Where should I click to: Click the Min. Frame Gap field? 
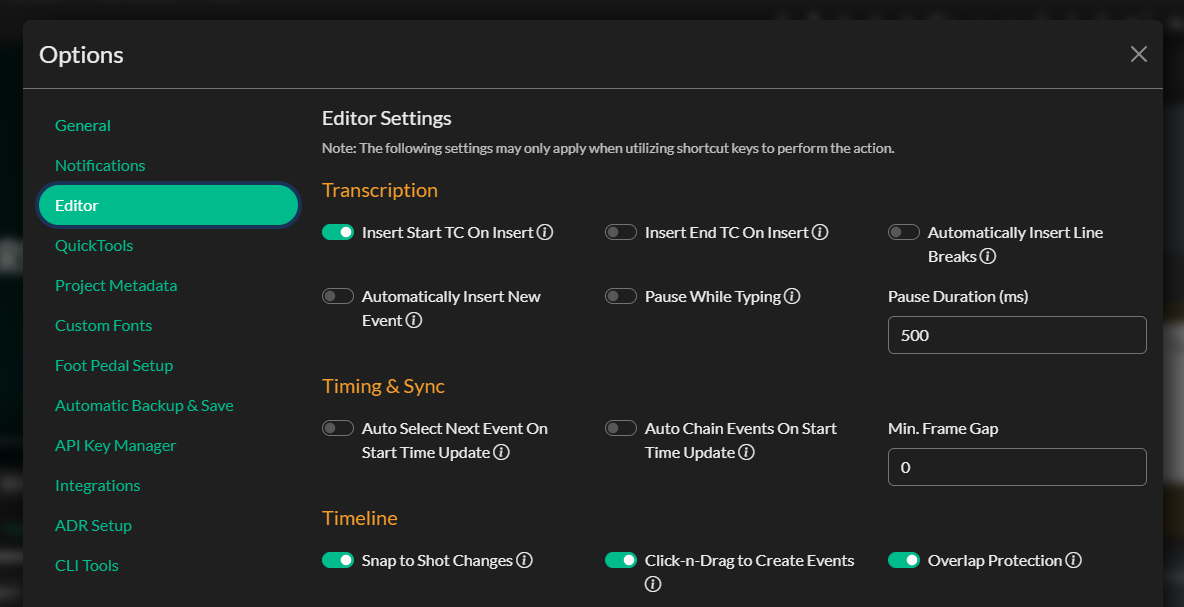[1016, 467]
